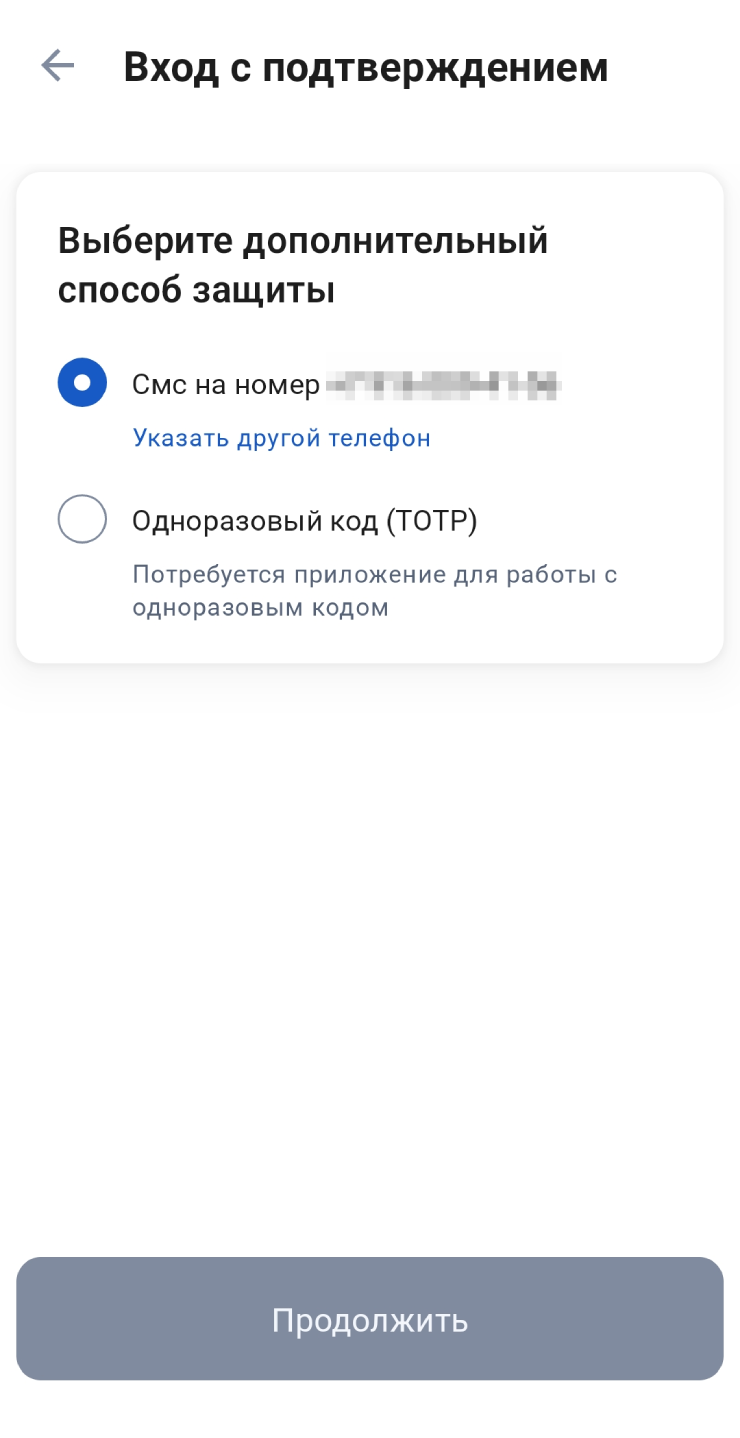Return to the previous screen via header arrow
This screenshot has height=1438, width=740.
58,66
